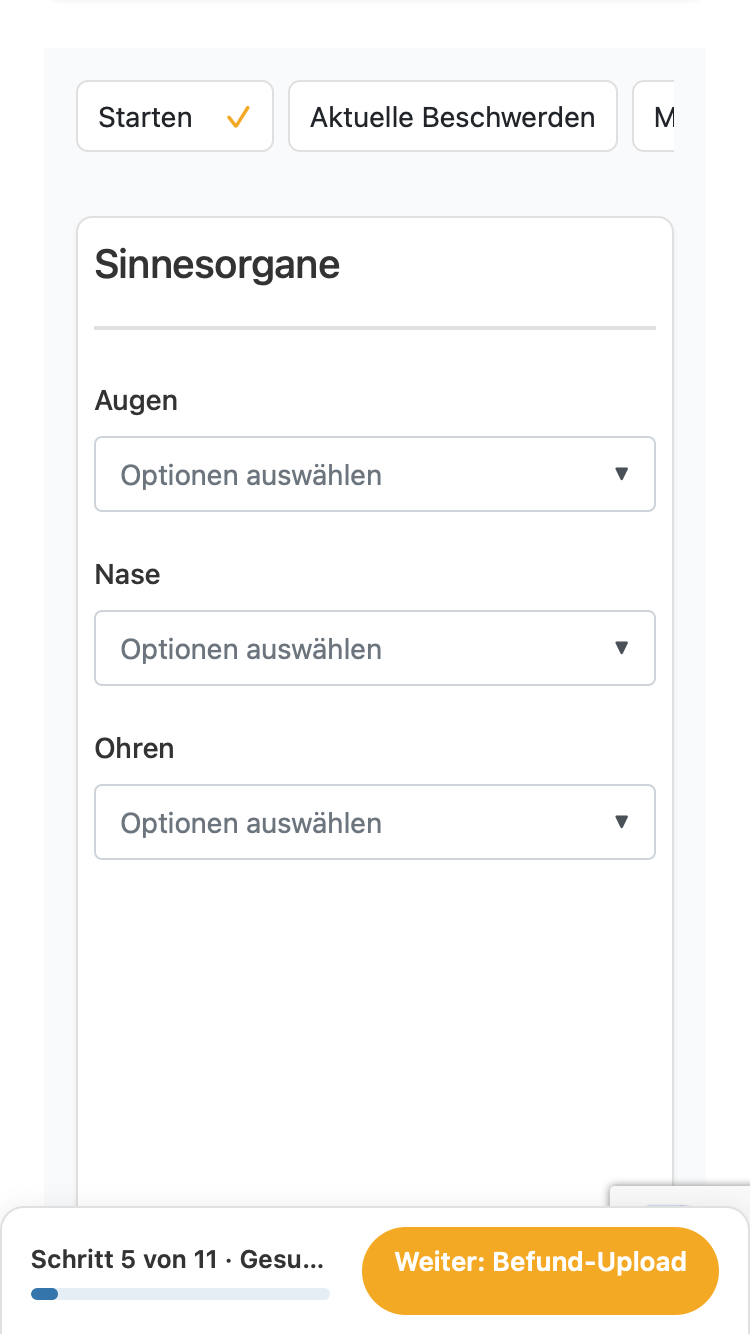Click the orange checkmark on Starten
Viewport: 750px width, 1334px height.
pyautogui.click(x=237, y=117)
